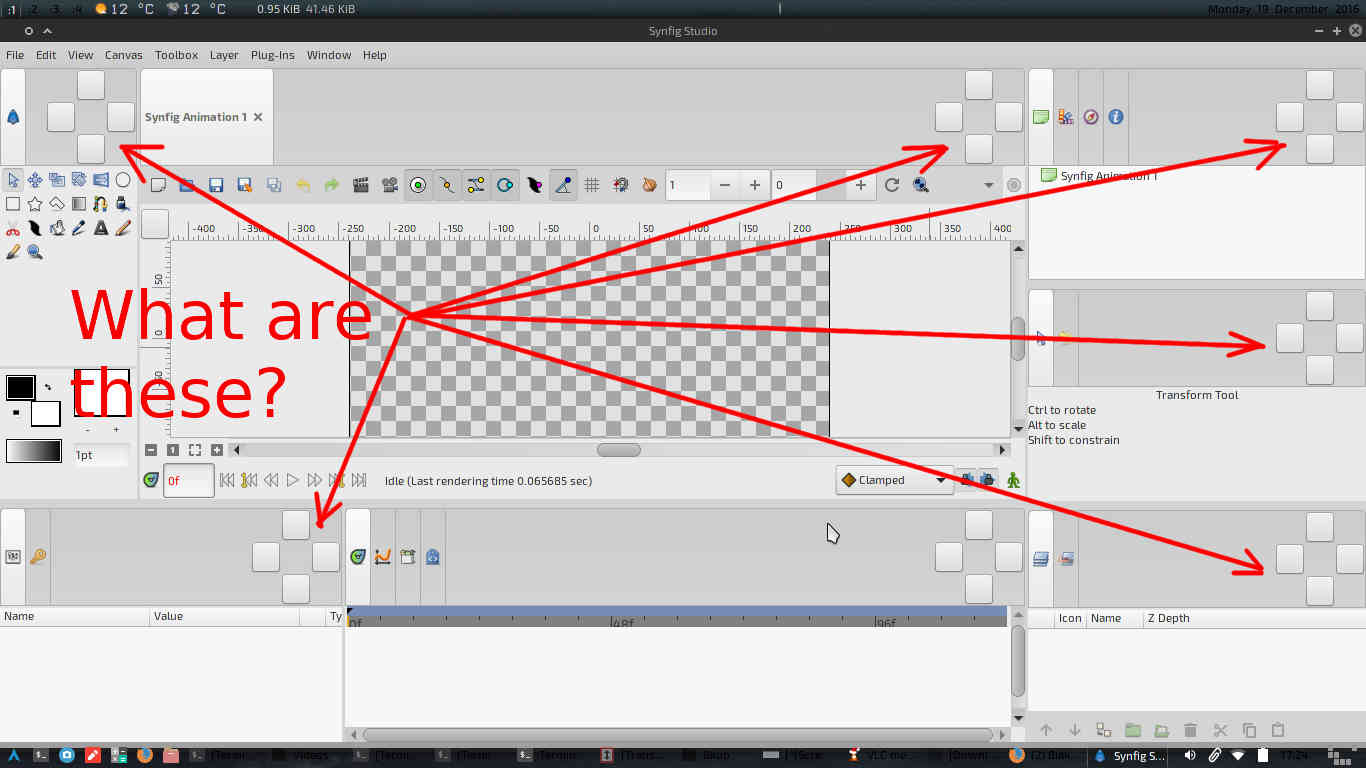Select Synfig Animation 1 in canvas browser
This screenshot has width=1366, height=768.
[x=1108, y=176]
